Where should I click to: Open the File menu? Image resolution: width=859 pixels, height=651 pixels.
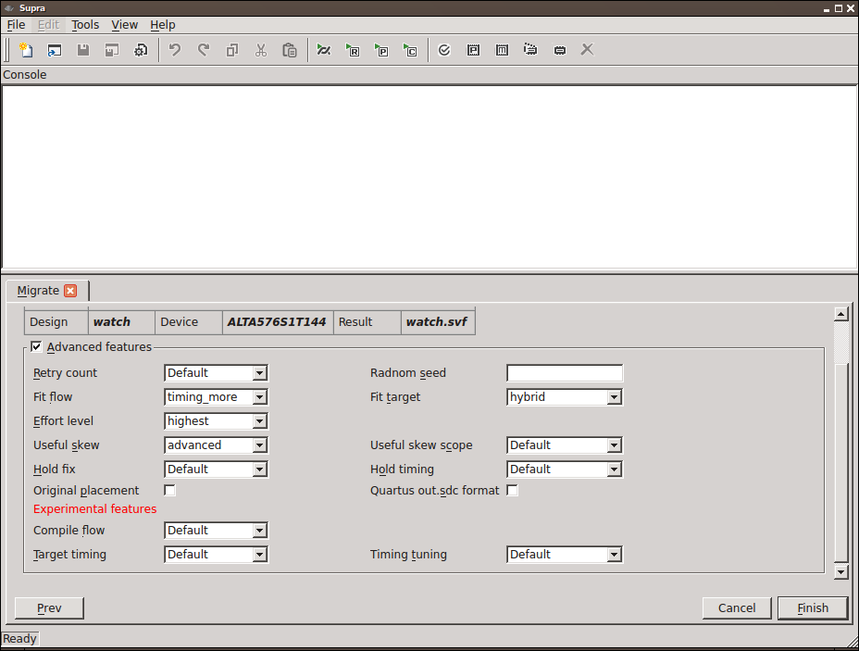[x=16, y=25]
